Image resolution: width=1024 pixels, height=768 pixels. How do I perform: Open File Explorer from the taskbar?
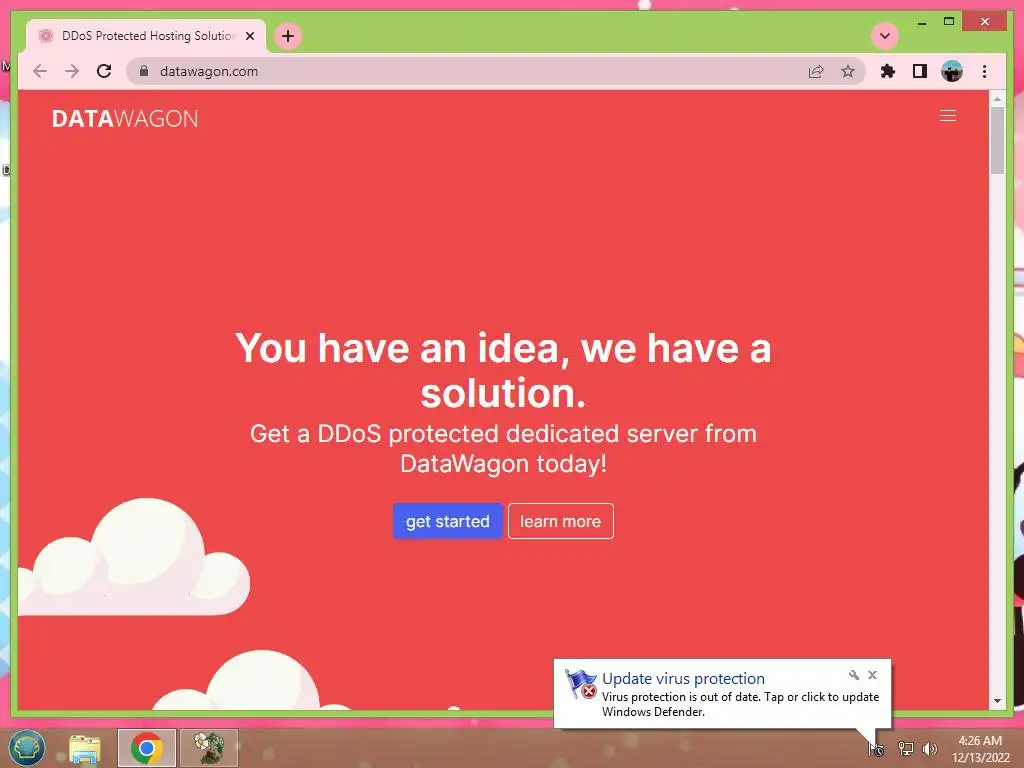tap(85, 748)
